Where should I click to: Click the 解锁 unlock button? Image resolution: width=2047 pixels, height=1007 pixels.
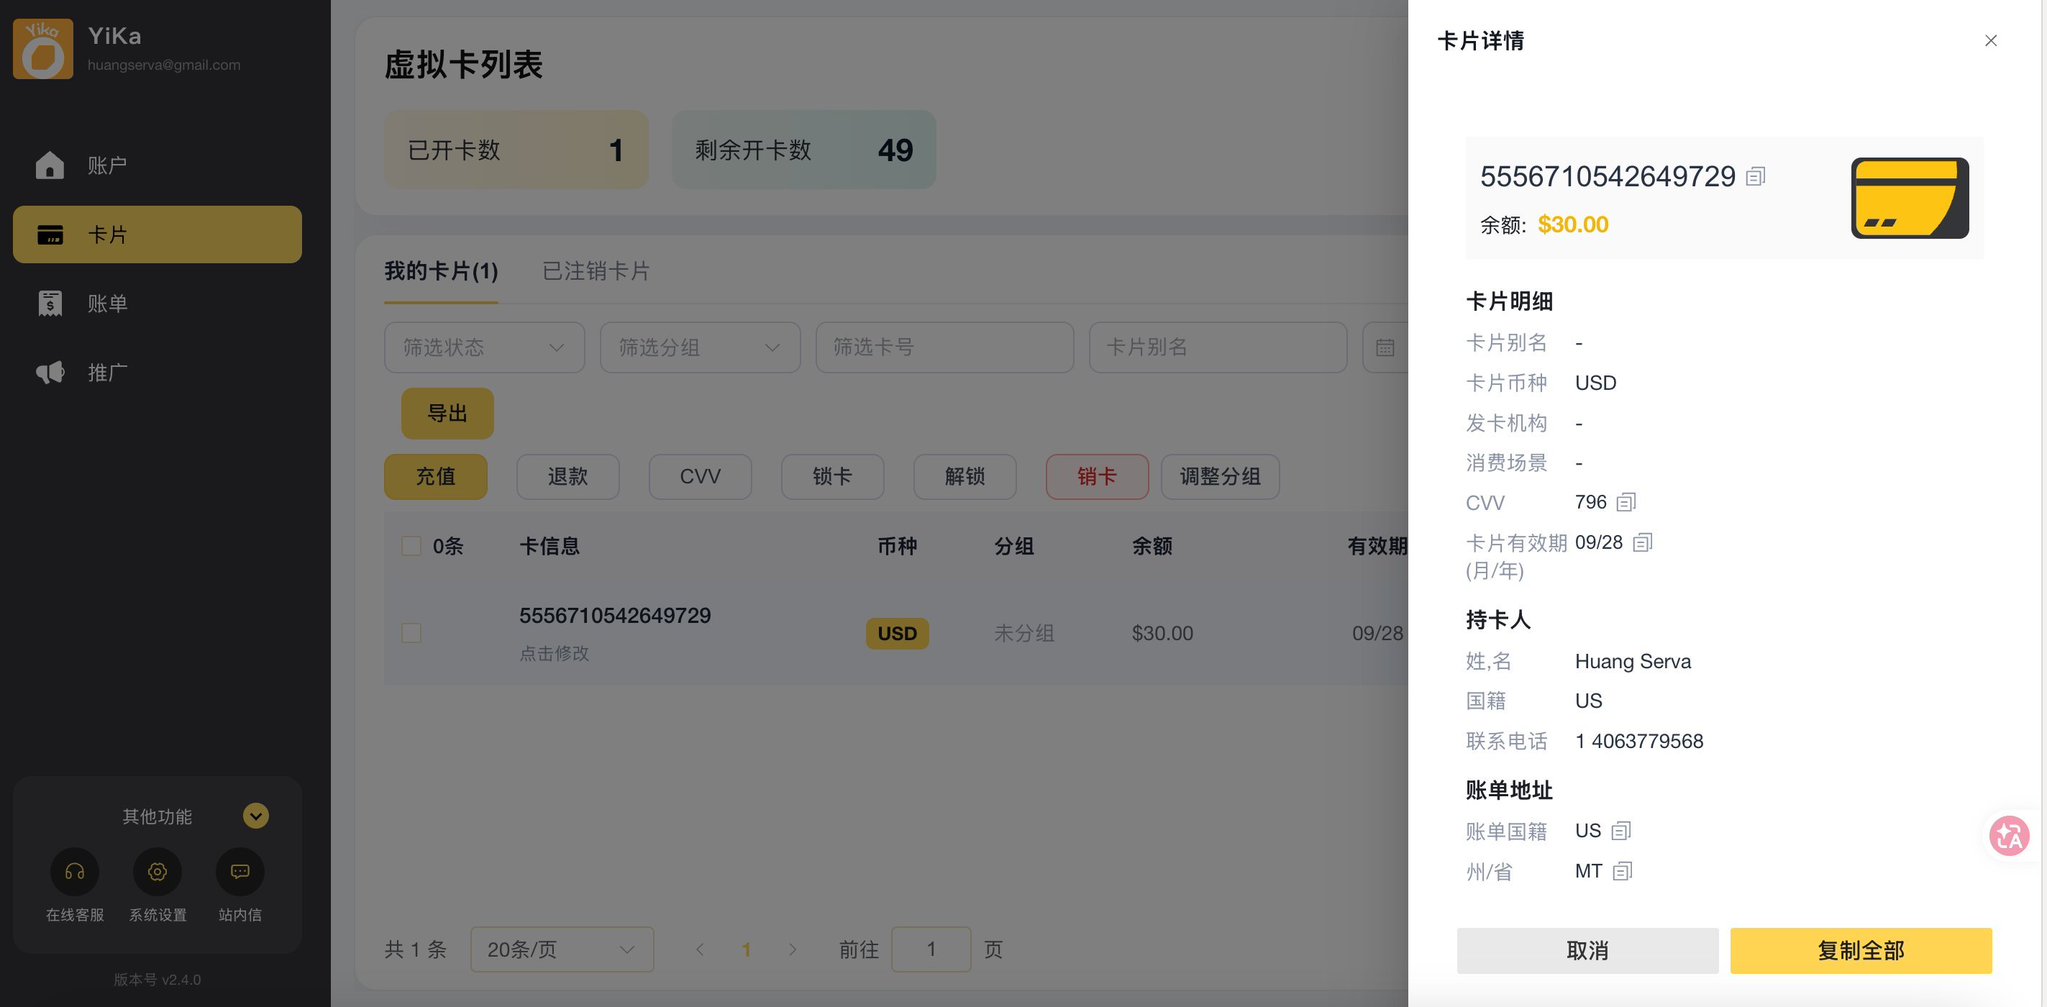click(x=965, y=477)
